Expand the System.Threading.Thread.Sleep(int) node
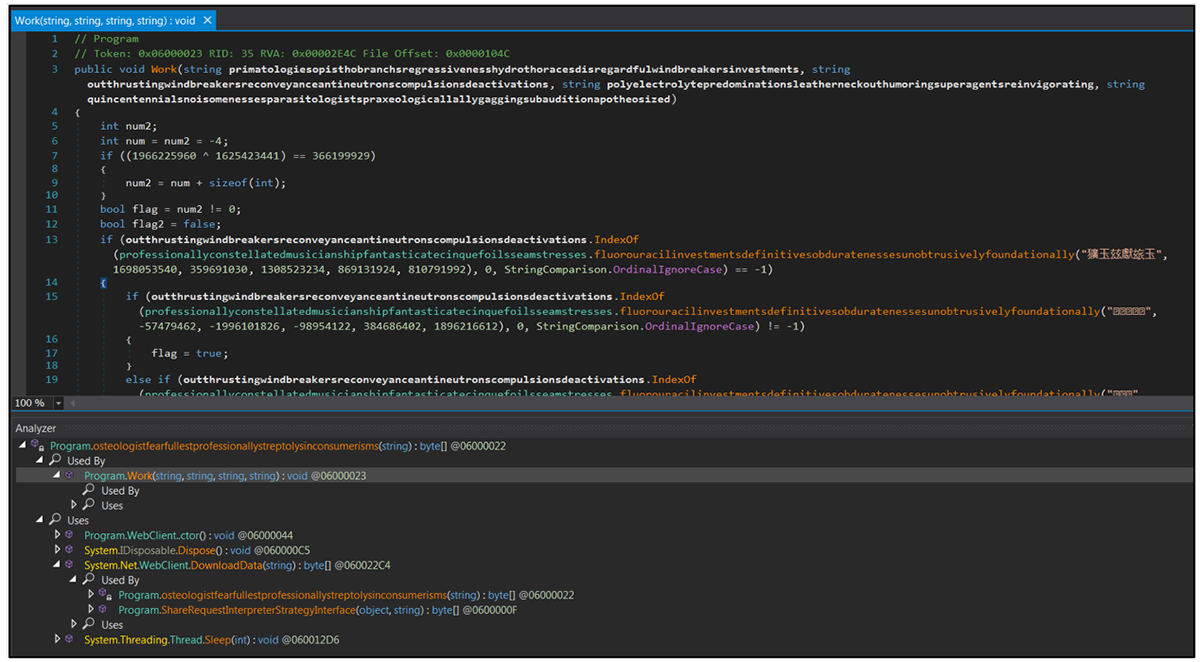 click(x=57, y=640)
